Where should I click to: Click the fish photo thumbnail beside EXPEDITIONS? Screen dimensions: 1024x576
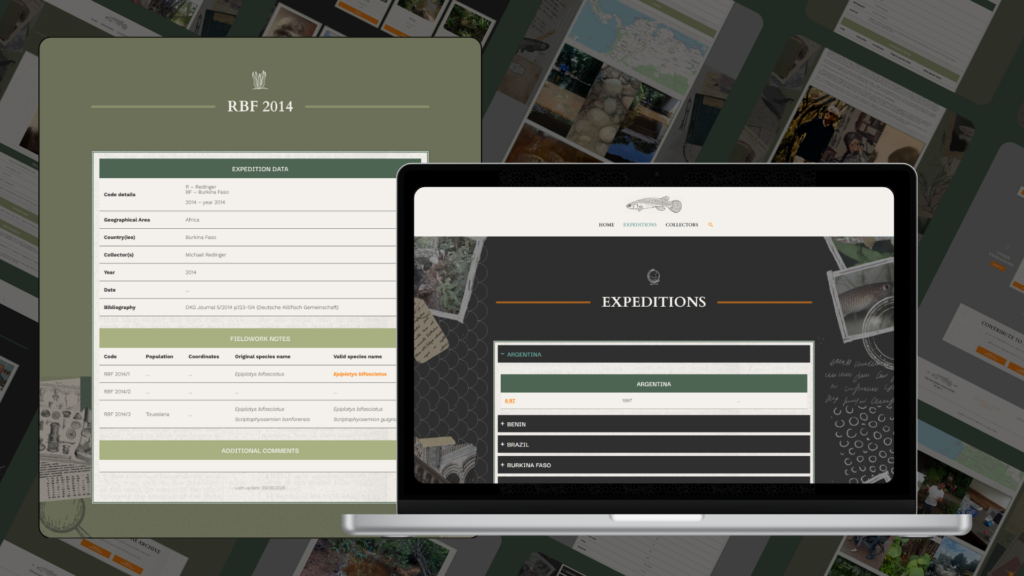(x=860, y=300)
